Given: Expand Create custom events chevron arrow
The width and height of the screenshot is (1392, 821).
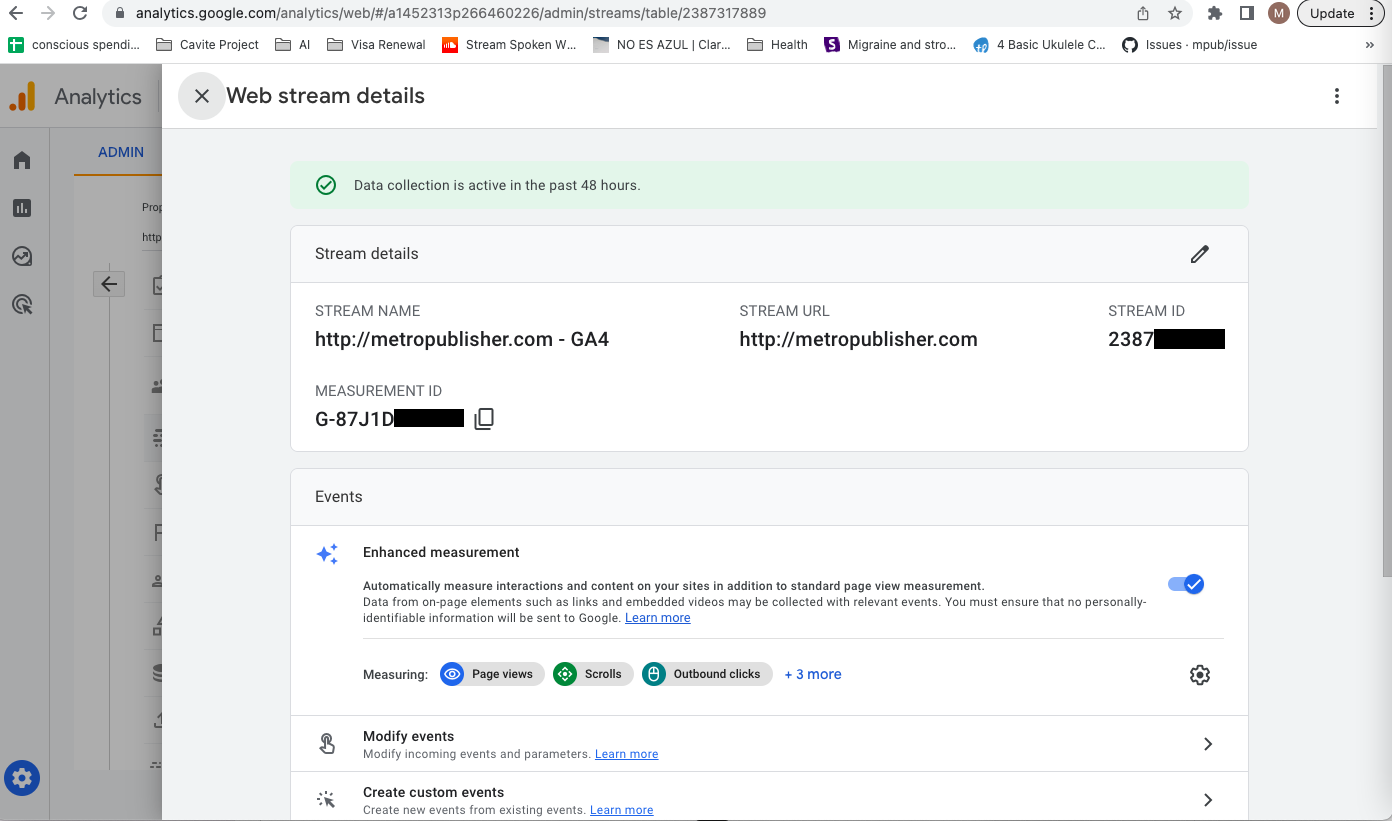Looking at the screenshot, I should point(1208,800).
